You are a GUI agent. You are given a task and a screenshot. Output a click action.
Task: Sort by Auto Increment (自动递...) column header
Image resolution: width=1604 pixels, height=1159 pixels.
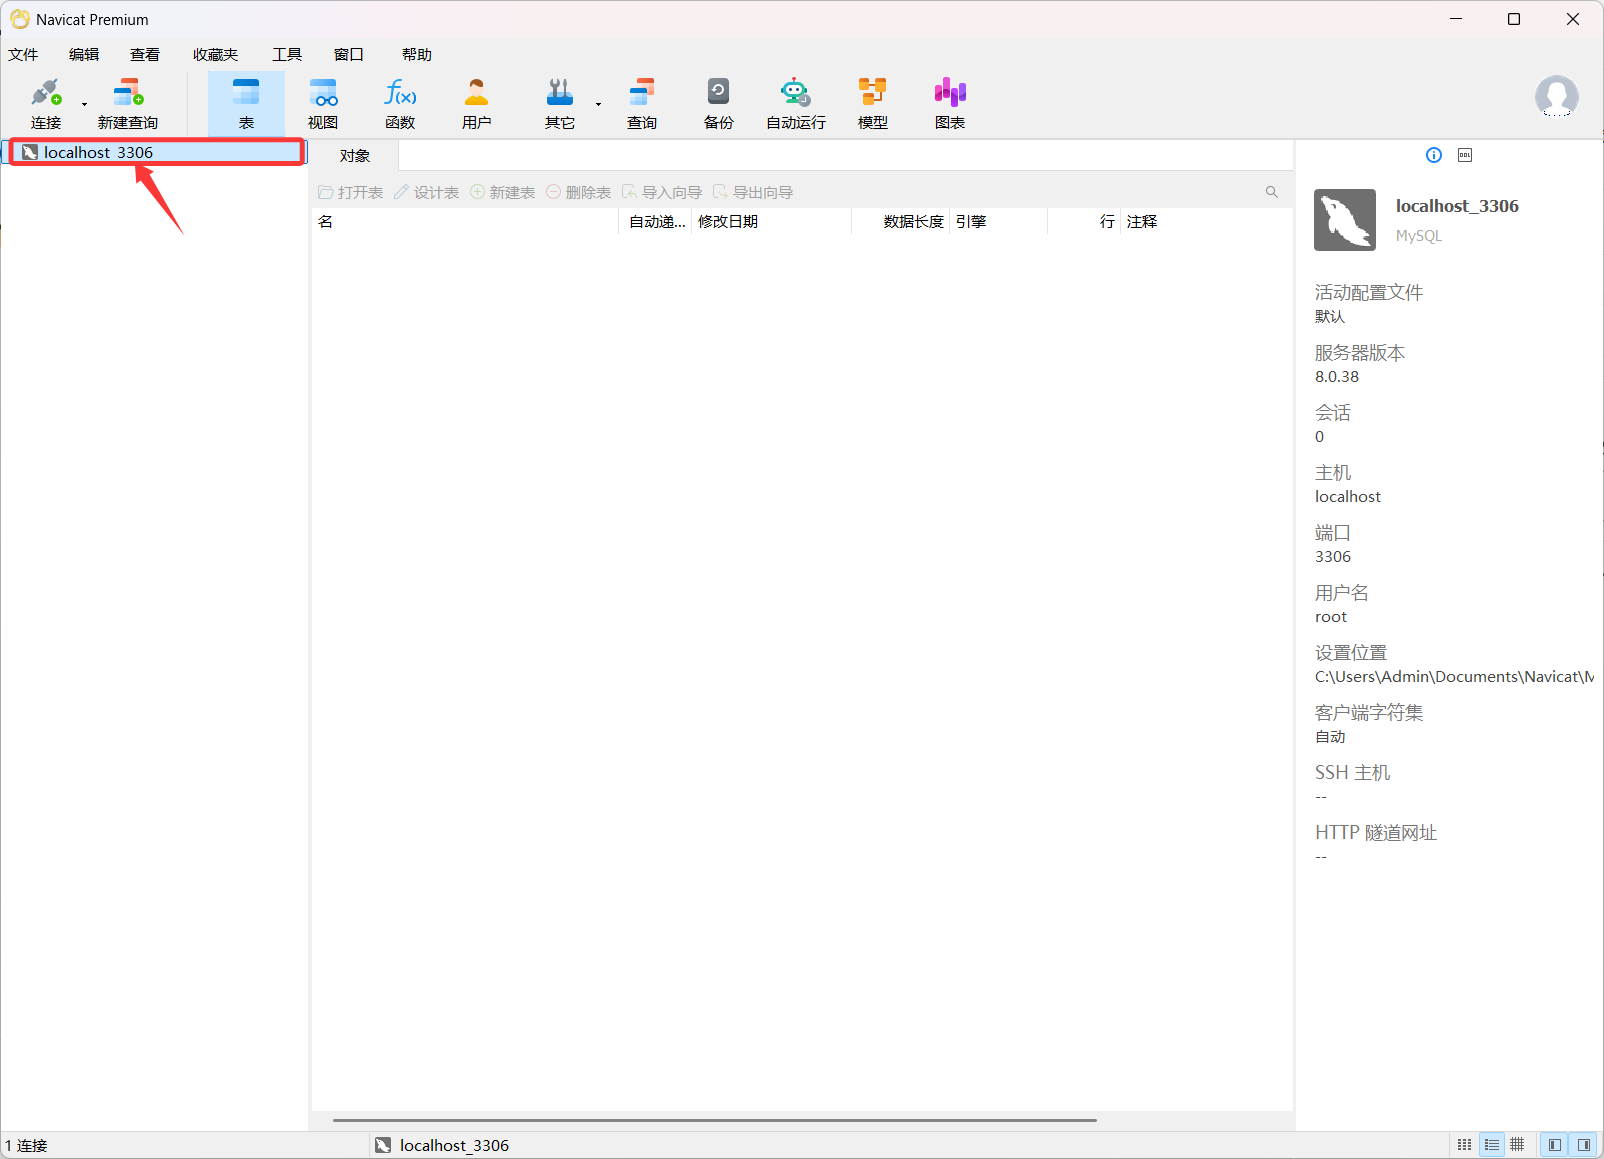(x=656, y=222)
